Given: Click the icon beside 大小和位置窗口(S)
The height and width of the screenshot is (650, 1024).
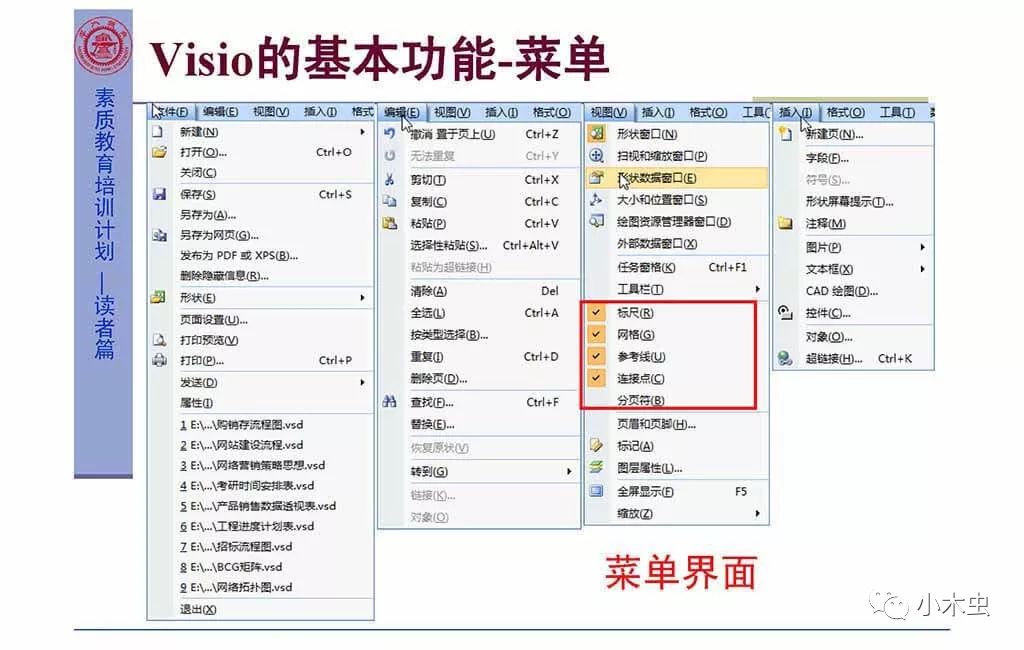Looking at the screenshot, I should pos(596,199).
